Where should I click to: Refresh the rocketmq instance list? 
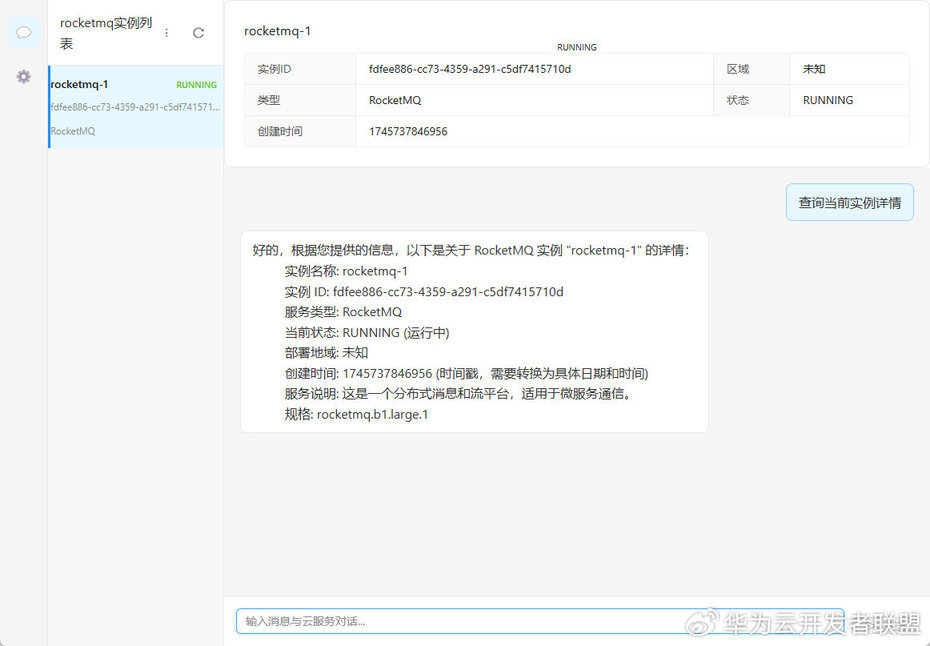pos(198,33)
